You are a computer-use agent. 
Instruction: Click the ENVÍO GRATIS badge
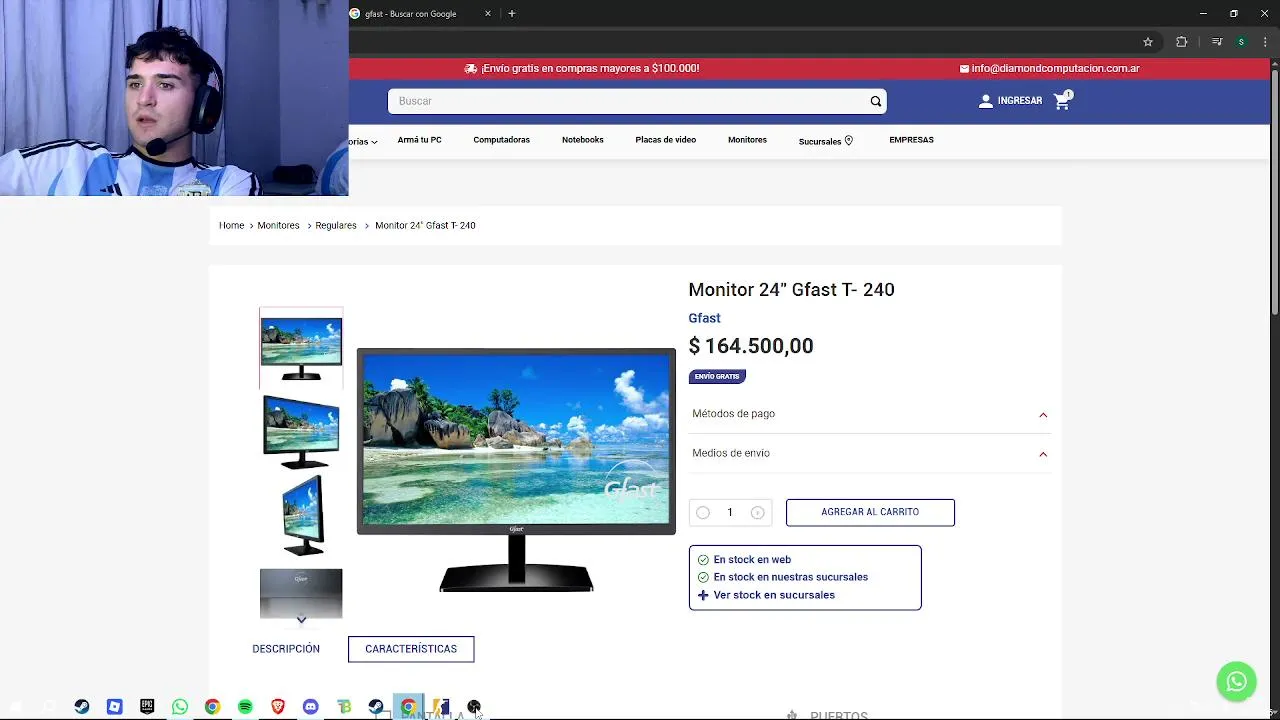pyautogui.click(x=717, y=376)
